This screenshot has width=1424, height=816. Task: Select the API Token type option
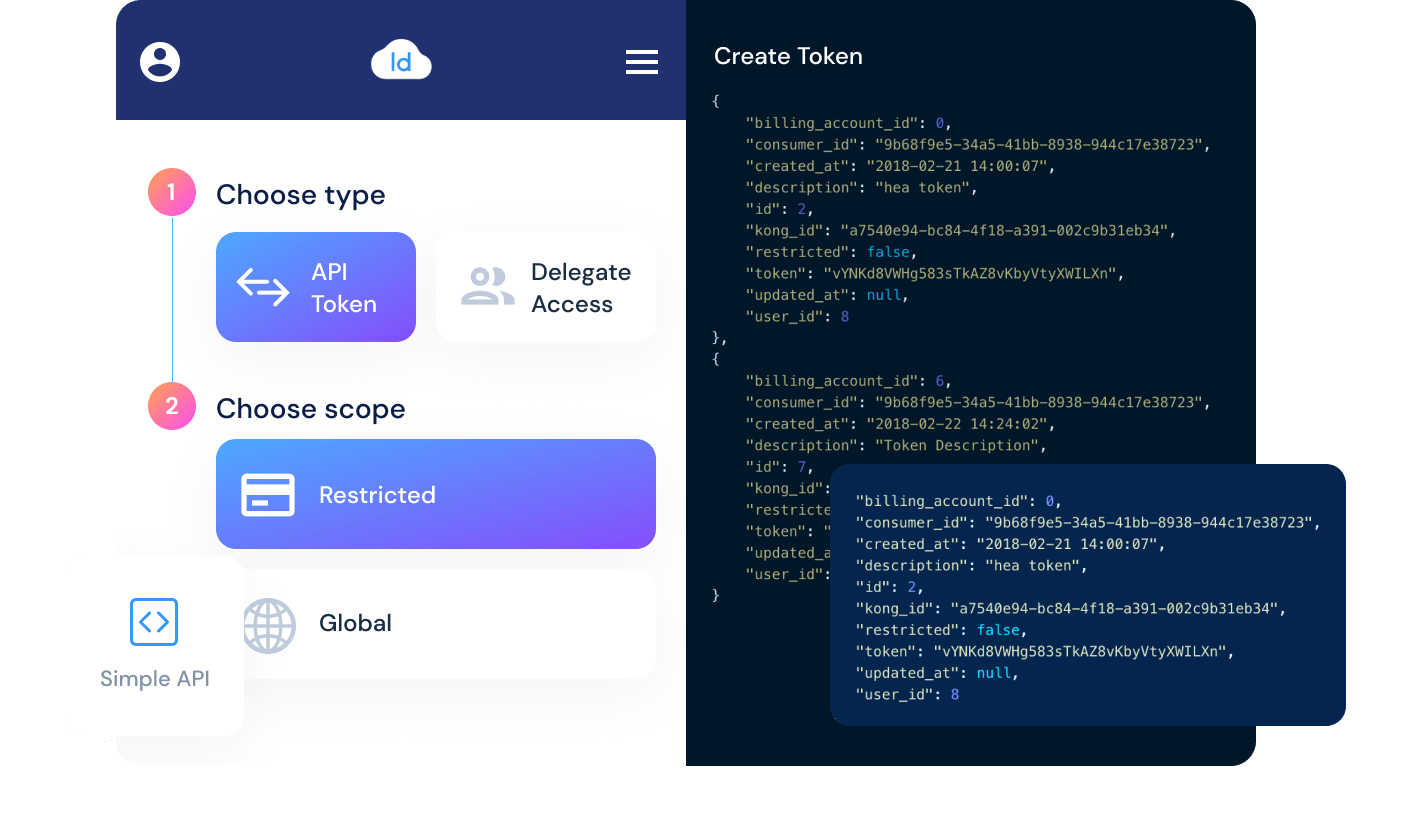click(316, 287)
